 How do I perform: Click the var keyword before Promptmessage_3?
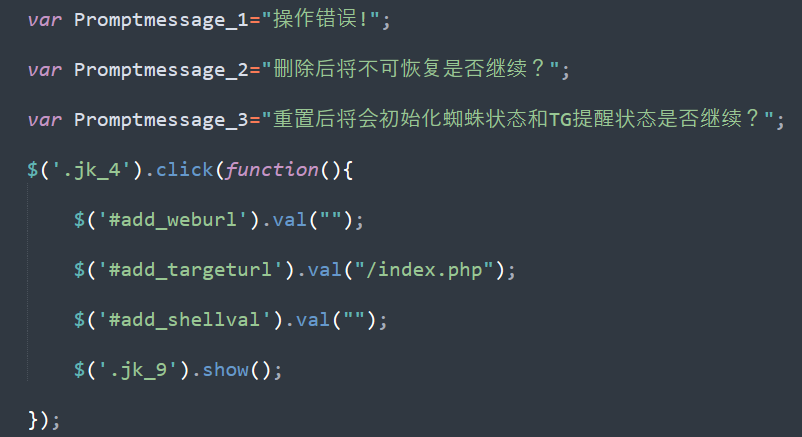pos(44,120)
